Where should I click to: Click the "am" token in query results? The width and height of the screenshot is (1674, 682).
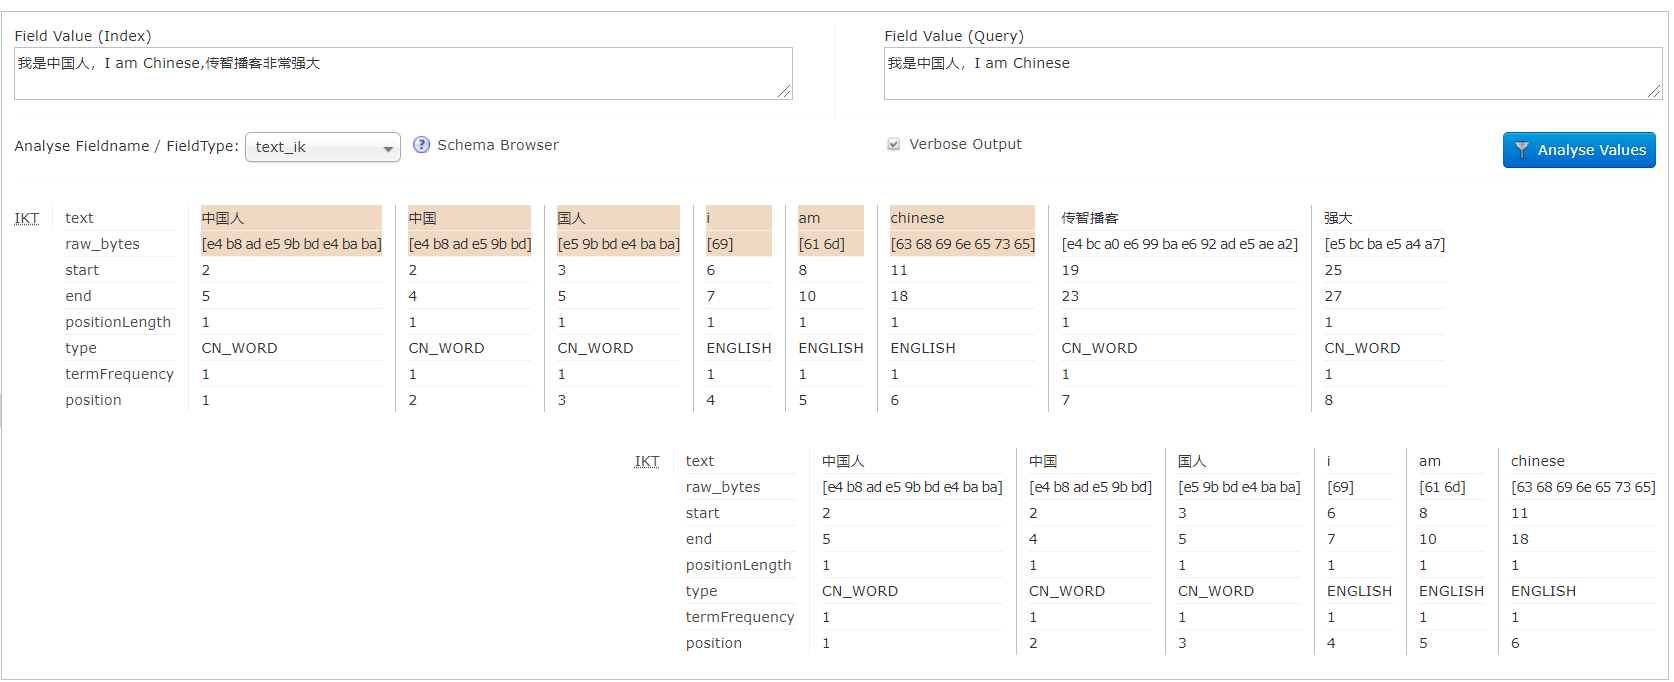tap(1430, 461)
